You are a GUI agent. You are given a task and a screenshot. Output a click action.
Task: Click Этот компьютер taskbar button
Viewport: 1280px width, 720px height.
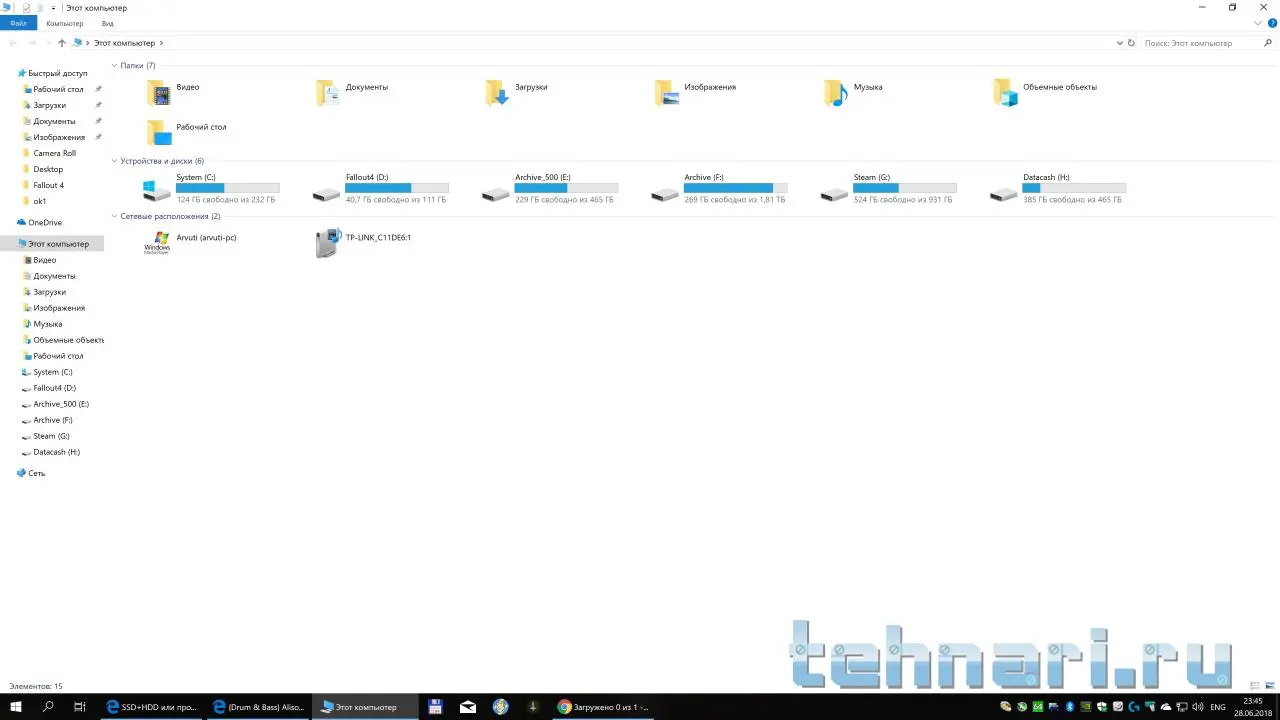coord(365,707)
